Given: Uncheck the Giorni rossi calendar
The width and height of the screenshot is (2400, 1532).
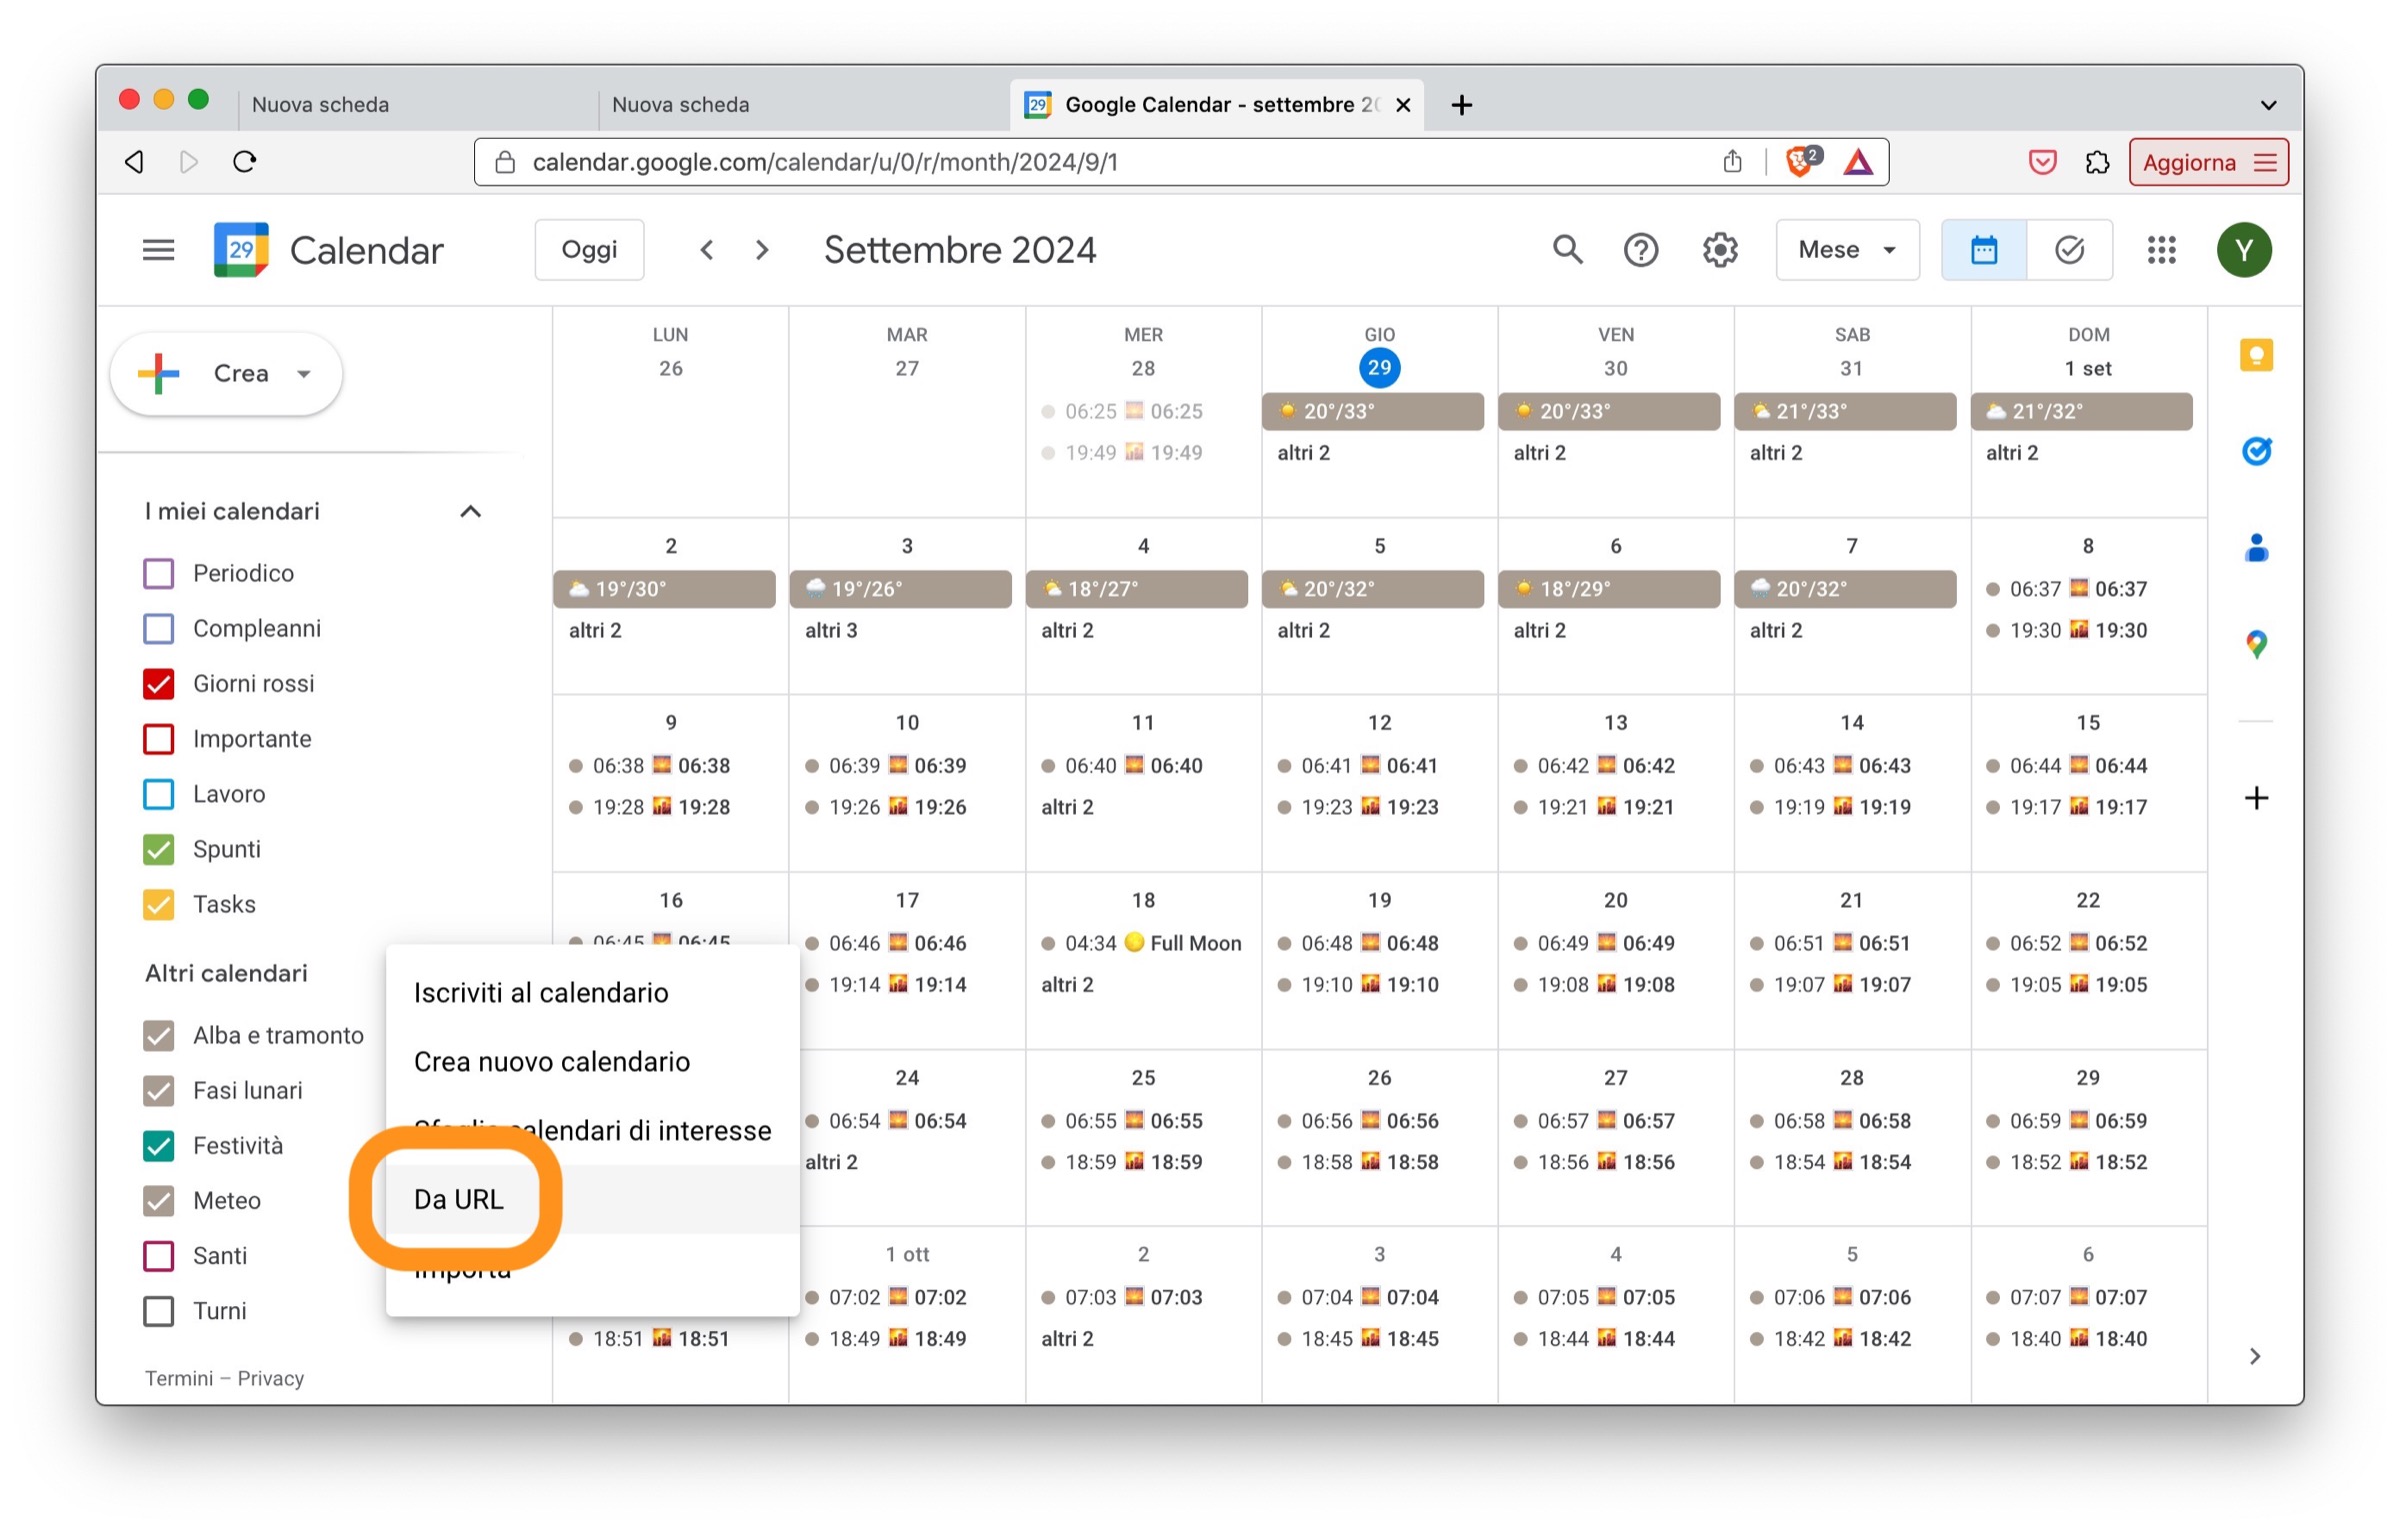Looking at the screenshot, I should [x=158, y=683].
